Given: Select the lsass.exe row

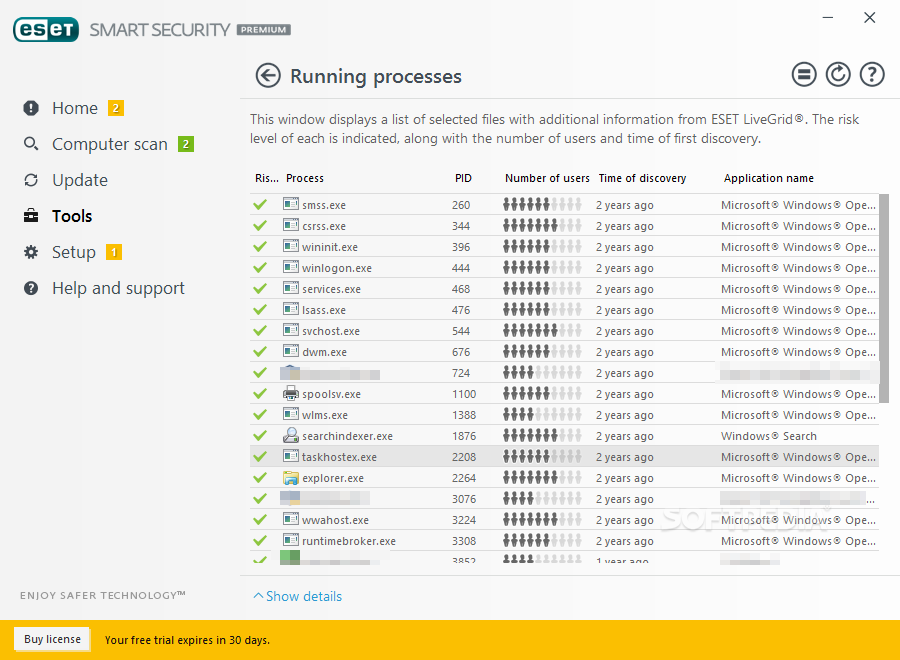Looking at the screenshot, I should [x=564, y=310].
